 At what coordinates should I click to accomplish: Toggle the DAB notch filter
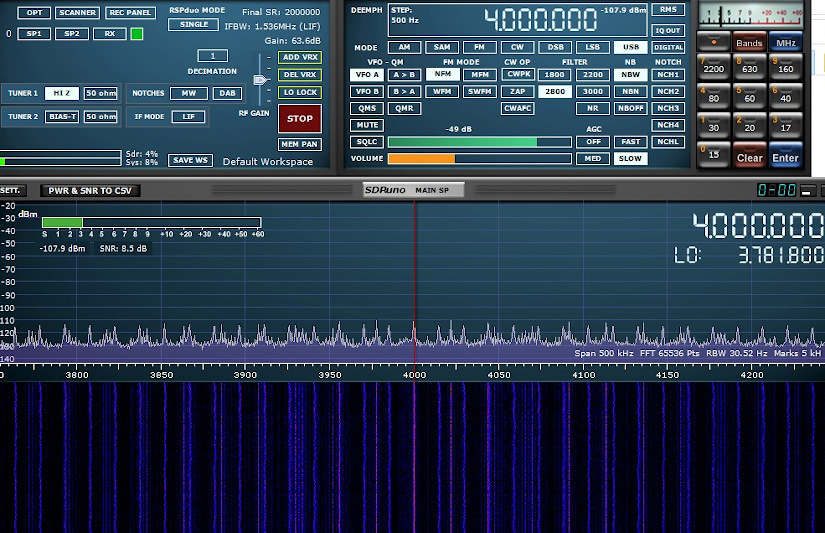227,93
